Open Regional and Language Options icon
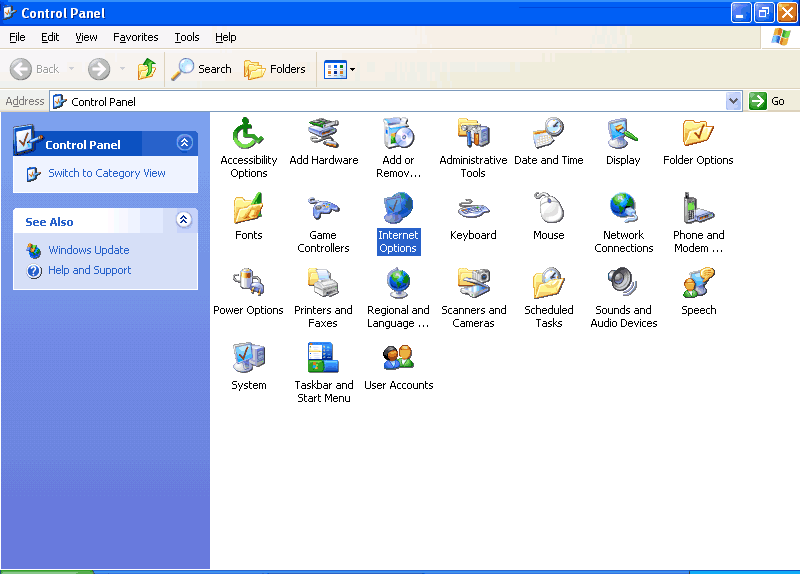This screenshot has width=800, height=574. (x=398, y=284)
